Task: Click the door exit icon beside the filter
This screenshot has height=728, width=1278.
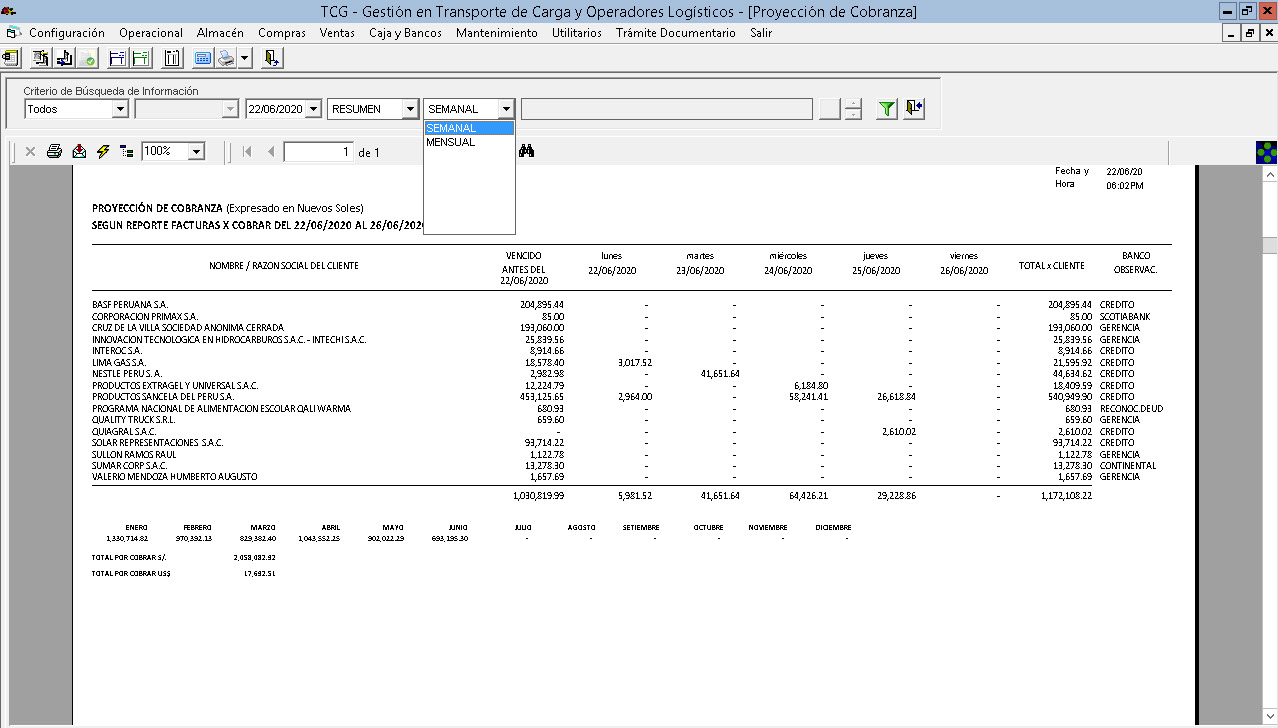Action: tap(914, 109)
